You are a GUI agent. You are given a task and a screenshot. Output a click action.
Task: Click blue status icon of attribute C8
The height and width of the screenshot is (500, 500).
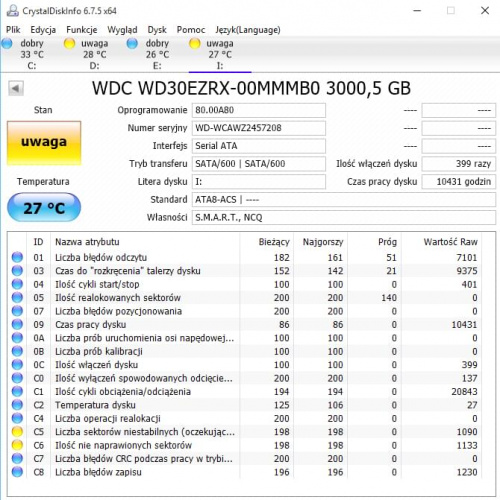[x=17, y=472]
